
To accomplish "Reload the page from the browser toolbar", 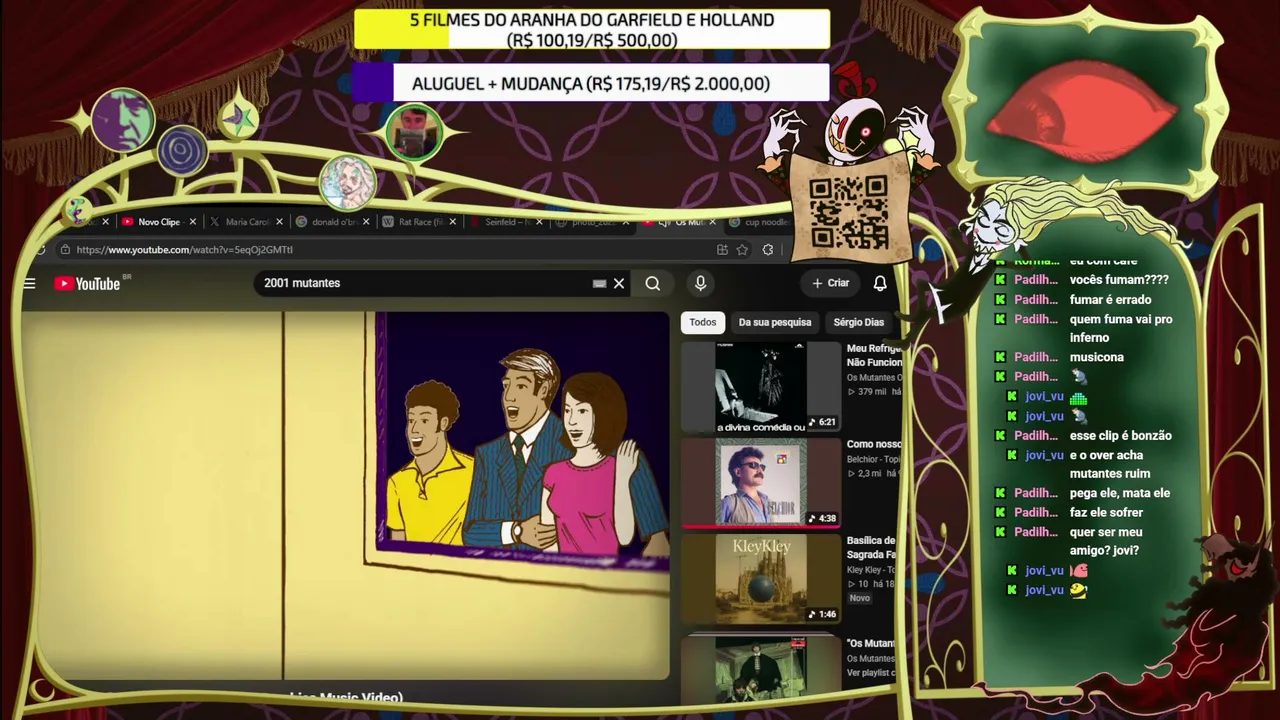I will click(40, 249).
